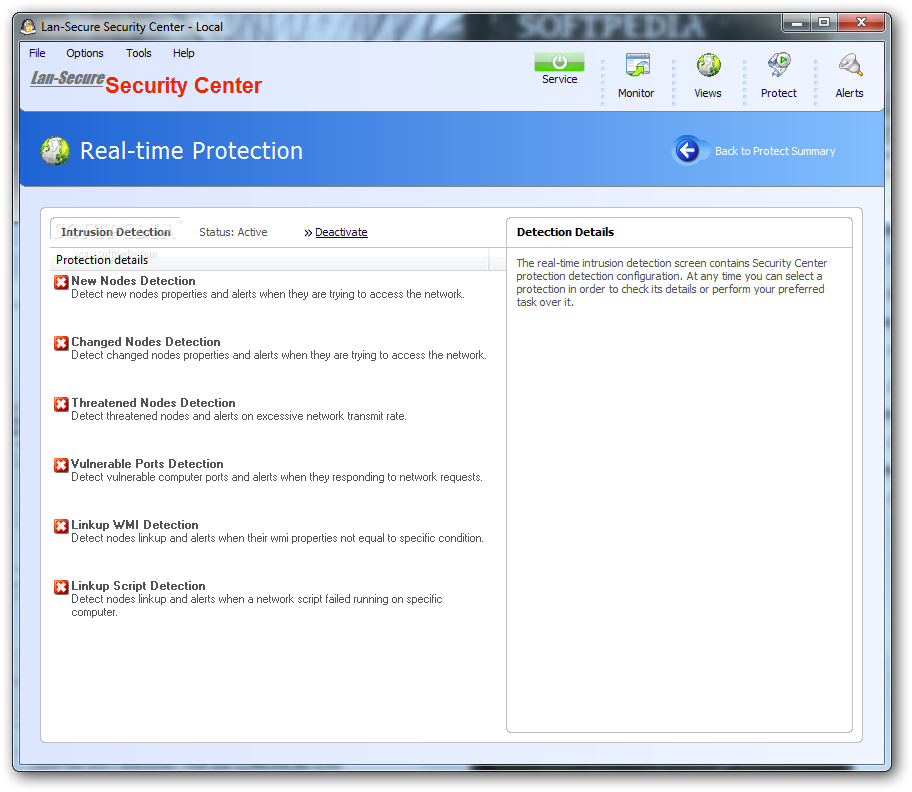
Task: Open the Views globe icon
Action: pyautogui.click(x=708, y=65)
